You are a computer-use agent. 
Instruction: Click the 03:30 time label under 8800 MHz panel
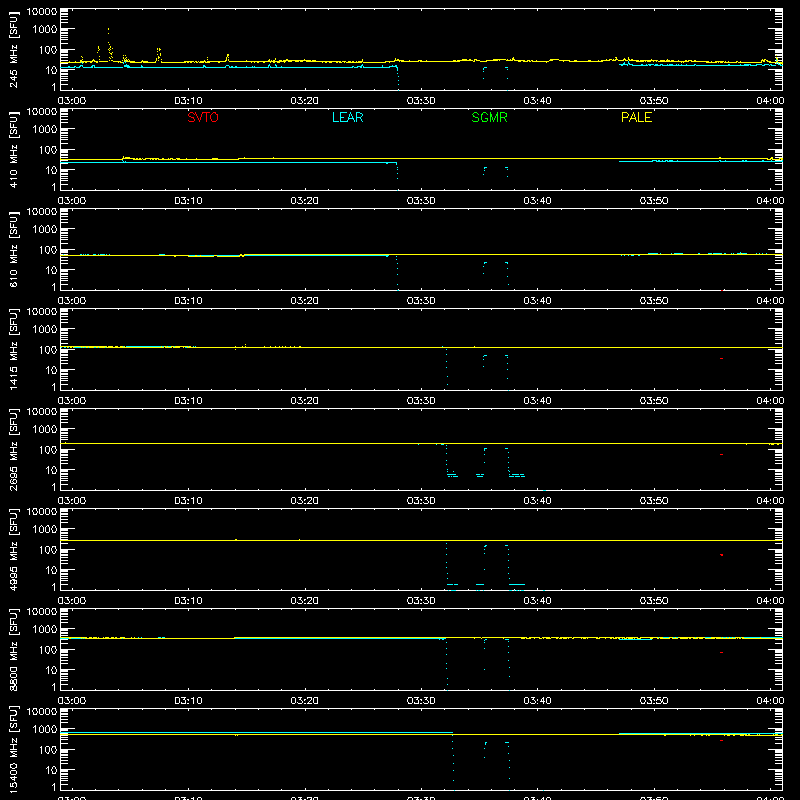click(421, 701)
